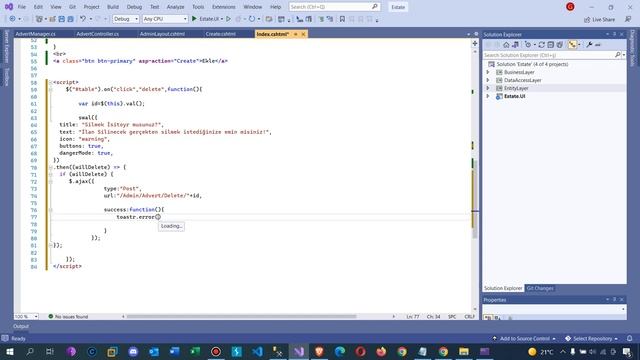Viewport: 640px width, 360px height.
Task: Expand the DataAccessLayer project node
Action: coord(488,80)
